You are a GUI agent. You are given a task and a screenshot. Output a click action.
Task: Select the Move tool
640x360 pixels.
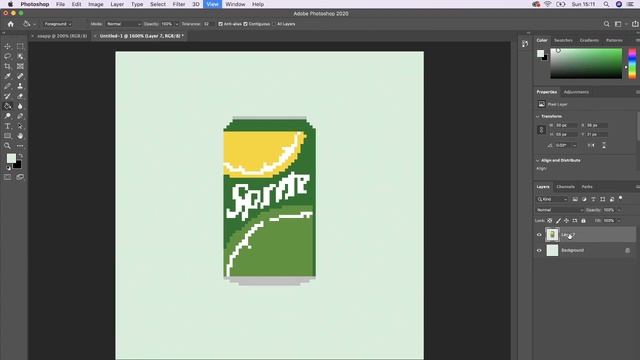tap(7, 46)
